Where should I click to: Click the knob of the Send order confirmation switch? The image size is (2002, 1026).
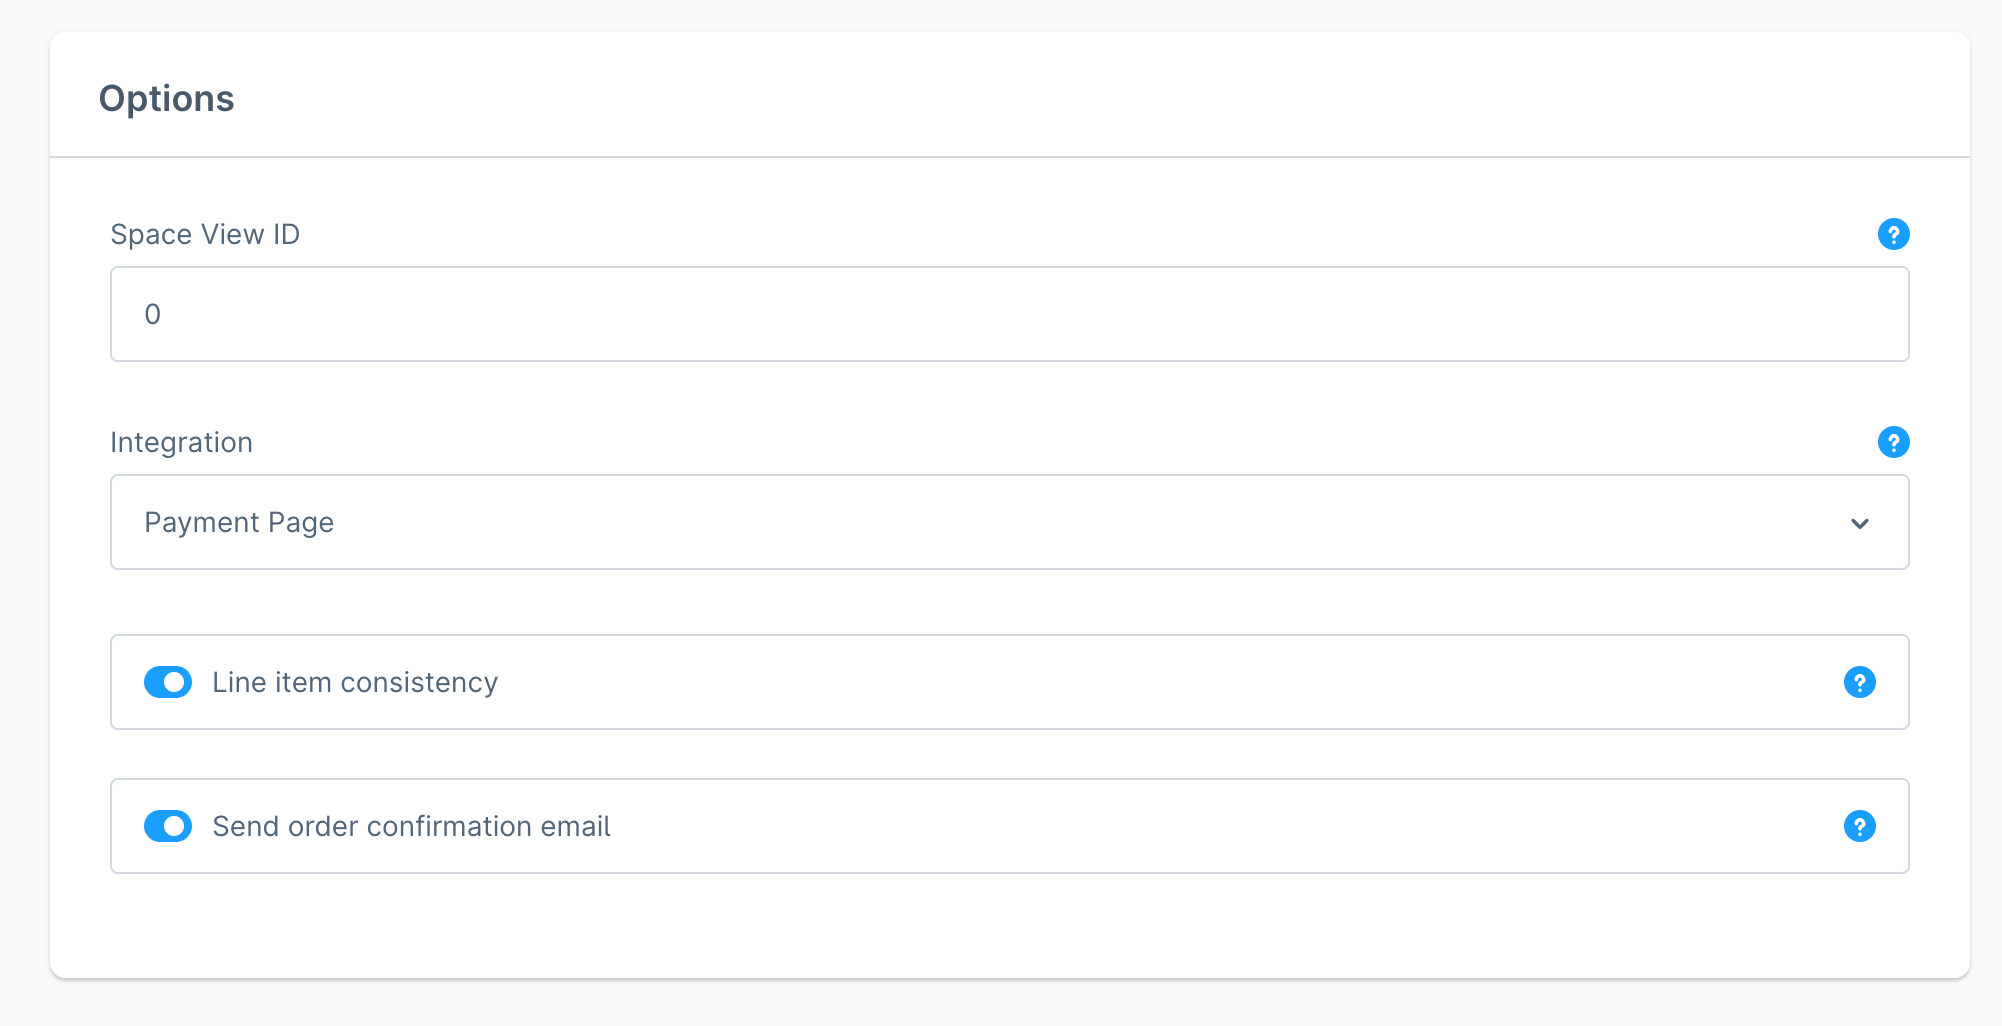[176, 826]
